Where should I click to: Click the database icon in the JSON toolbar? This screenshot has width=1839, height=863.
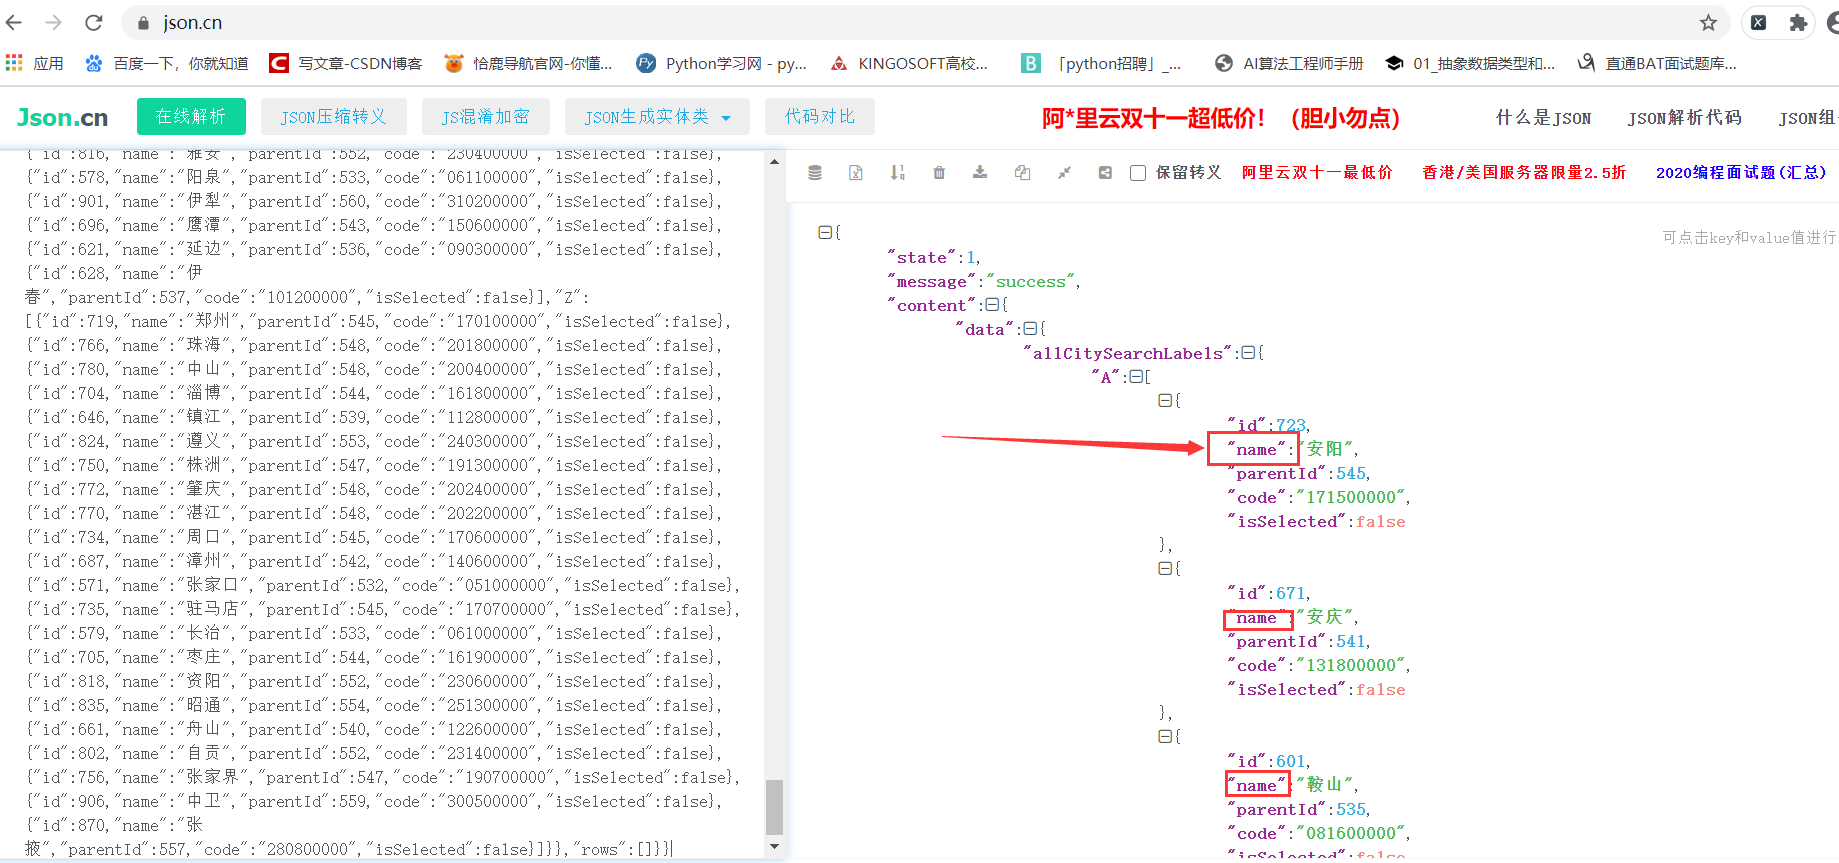click(x=815, y=173)
